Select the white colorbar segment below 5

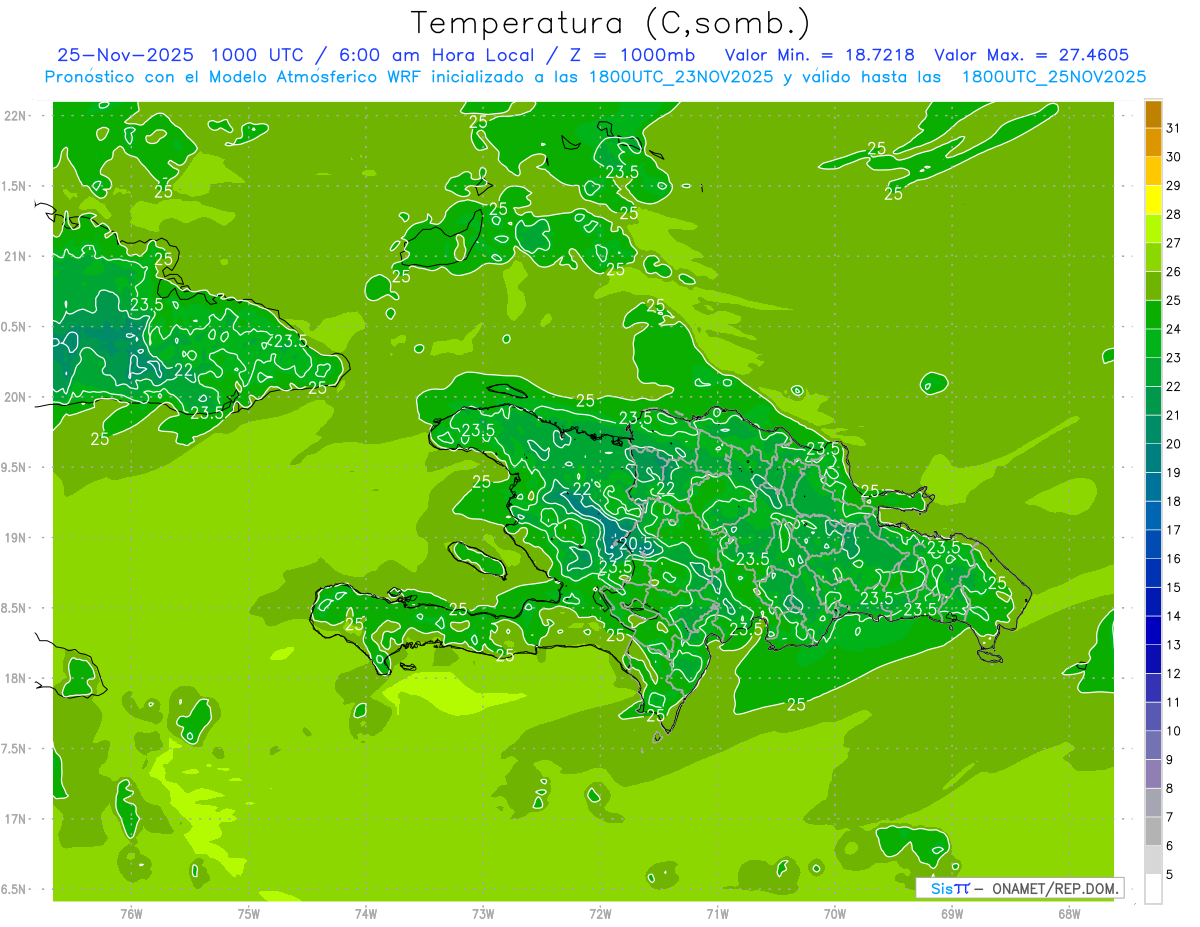tap(1153, 889)
